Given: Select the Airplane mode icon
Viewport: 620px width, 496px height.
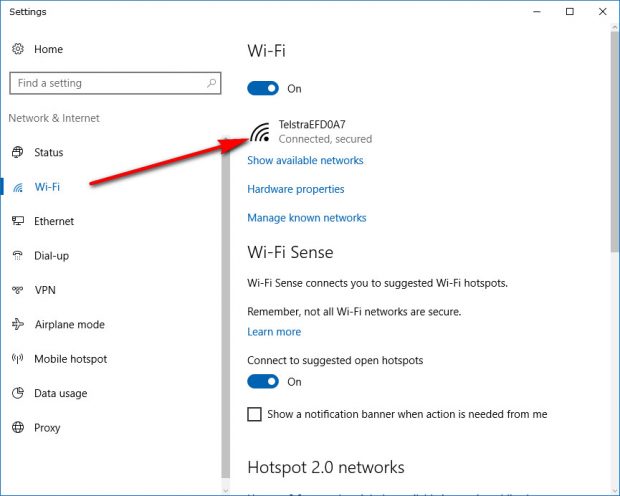Looking at the screenshot, I should tap(17, 324).
